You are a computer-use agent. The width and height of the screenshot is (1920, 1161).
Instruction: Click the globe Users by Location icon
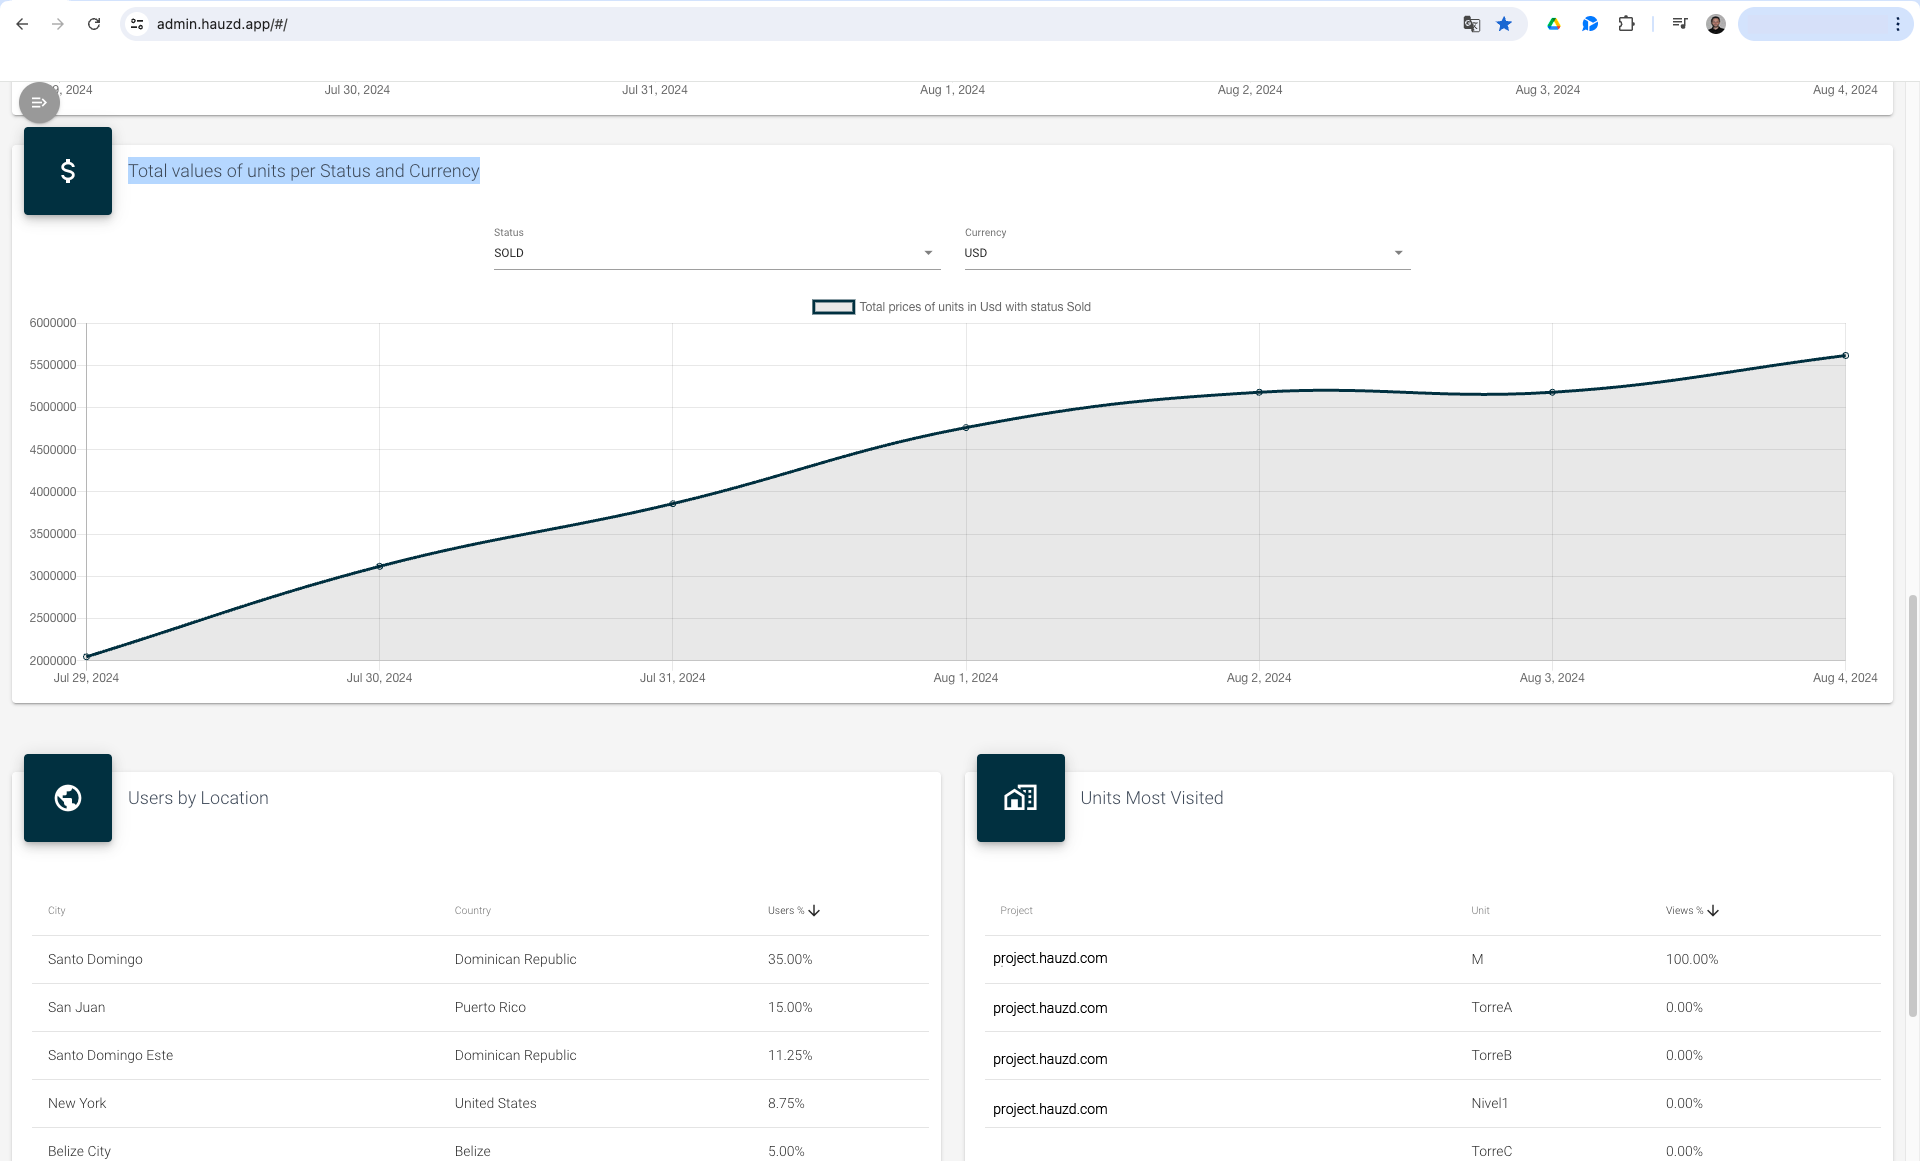pos(68,798)
